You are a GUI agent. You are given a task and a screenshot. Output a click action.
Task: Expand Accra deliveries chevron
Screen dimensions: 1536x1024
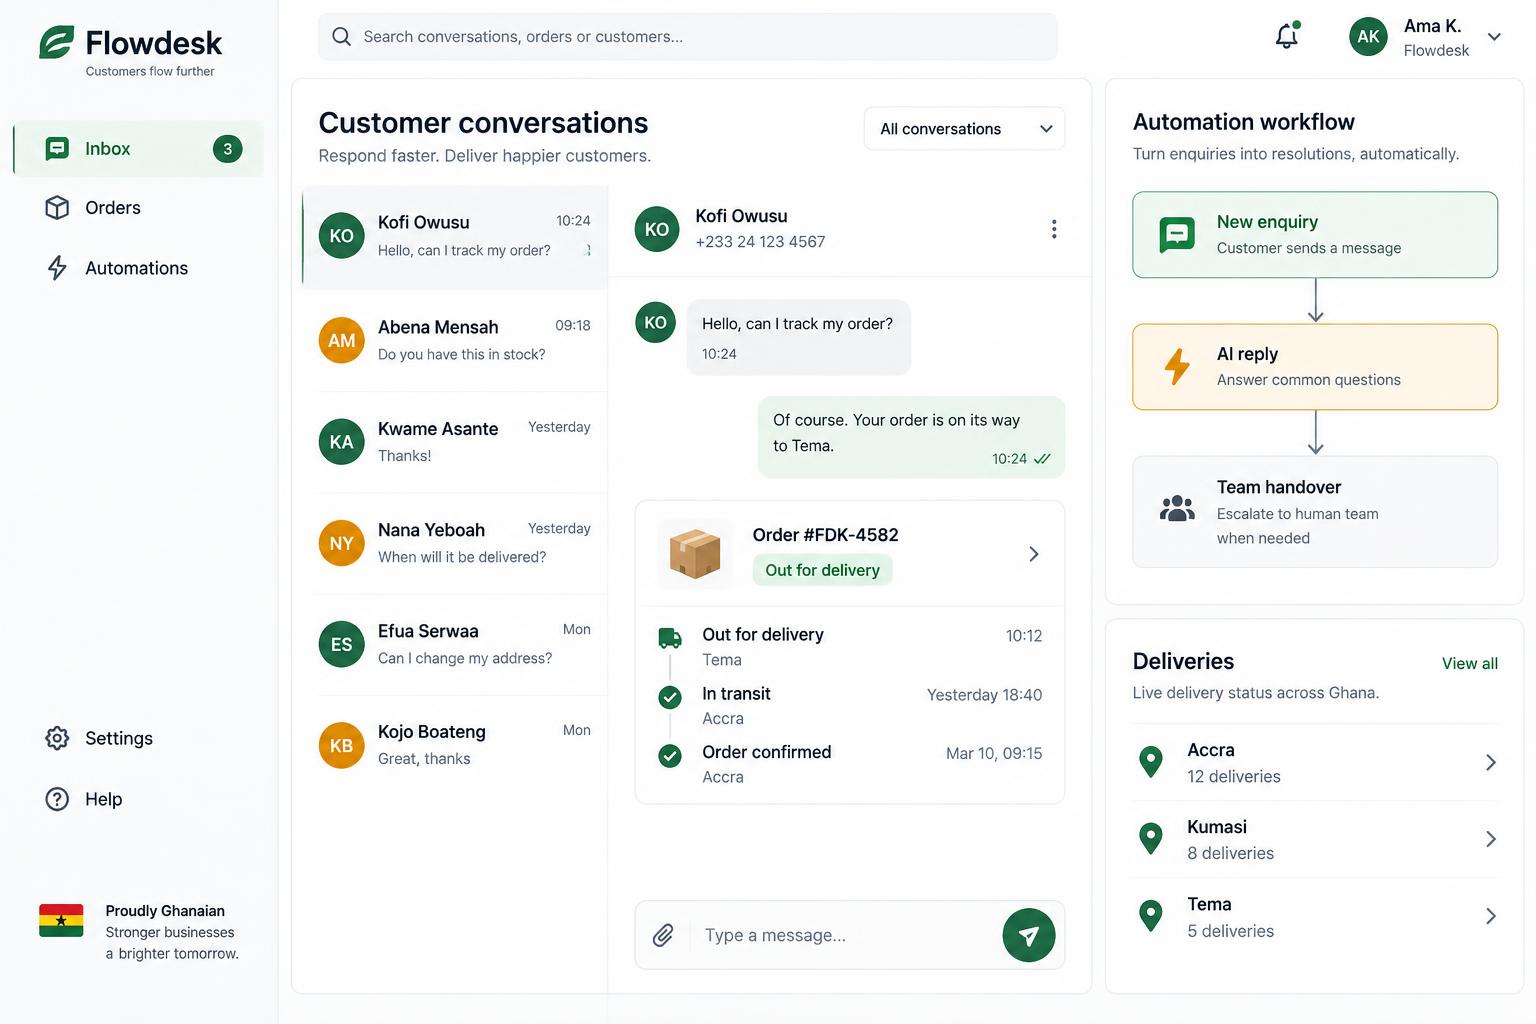click(1491, 762)
